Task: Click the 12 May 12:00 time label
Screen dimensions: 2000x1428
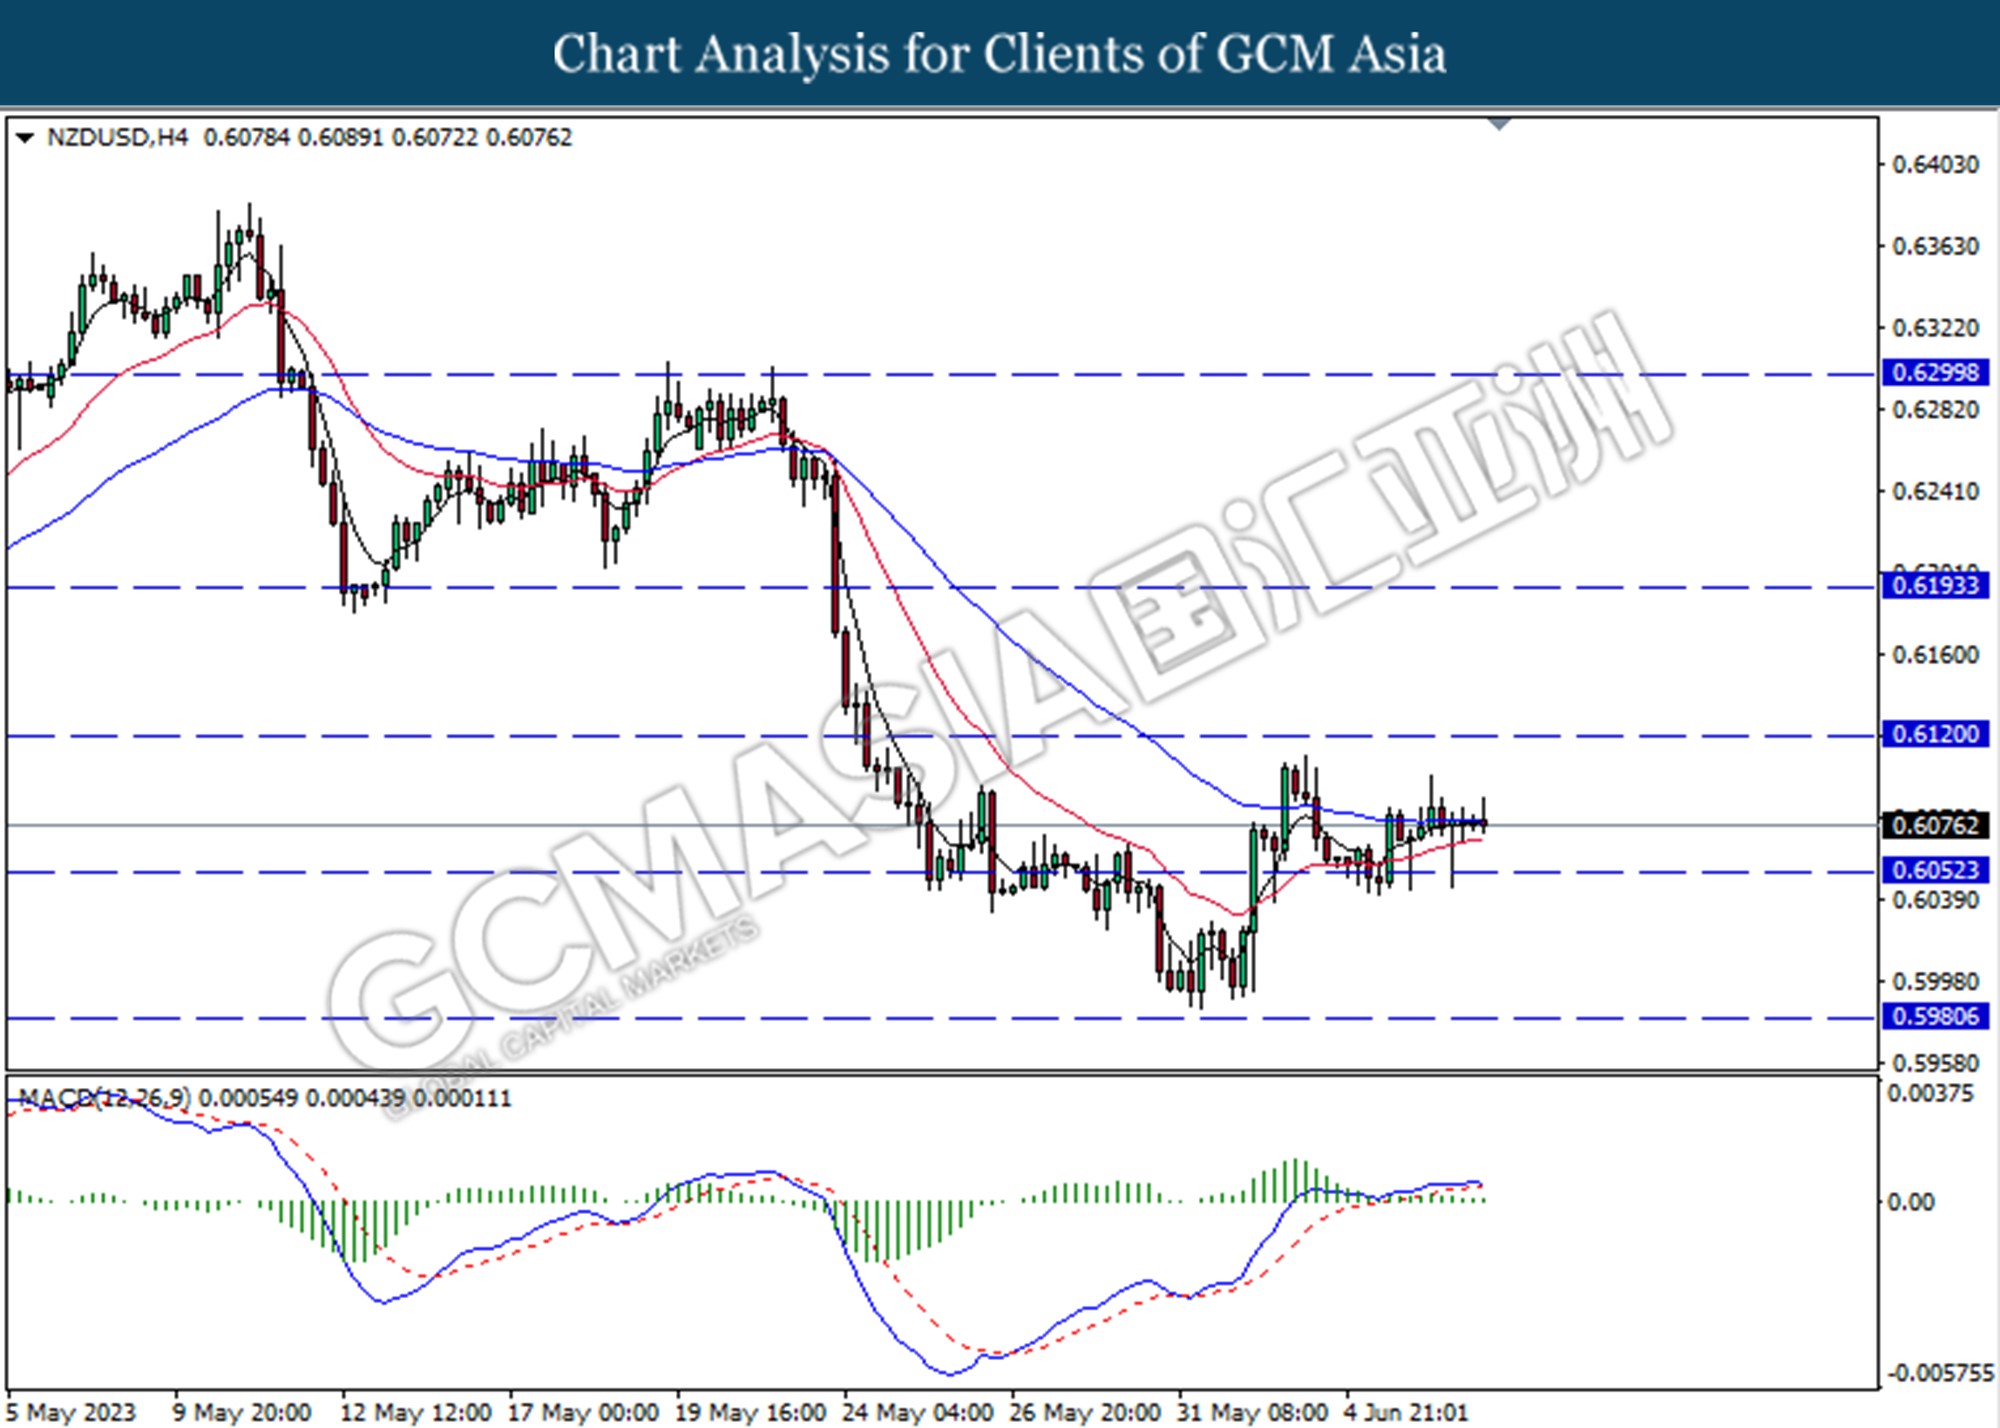Action: point(415,1412)
